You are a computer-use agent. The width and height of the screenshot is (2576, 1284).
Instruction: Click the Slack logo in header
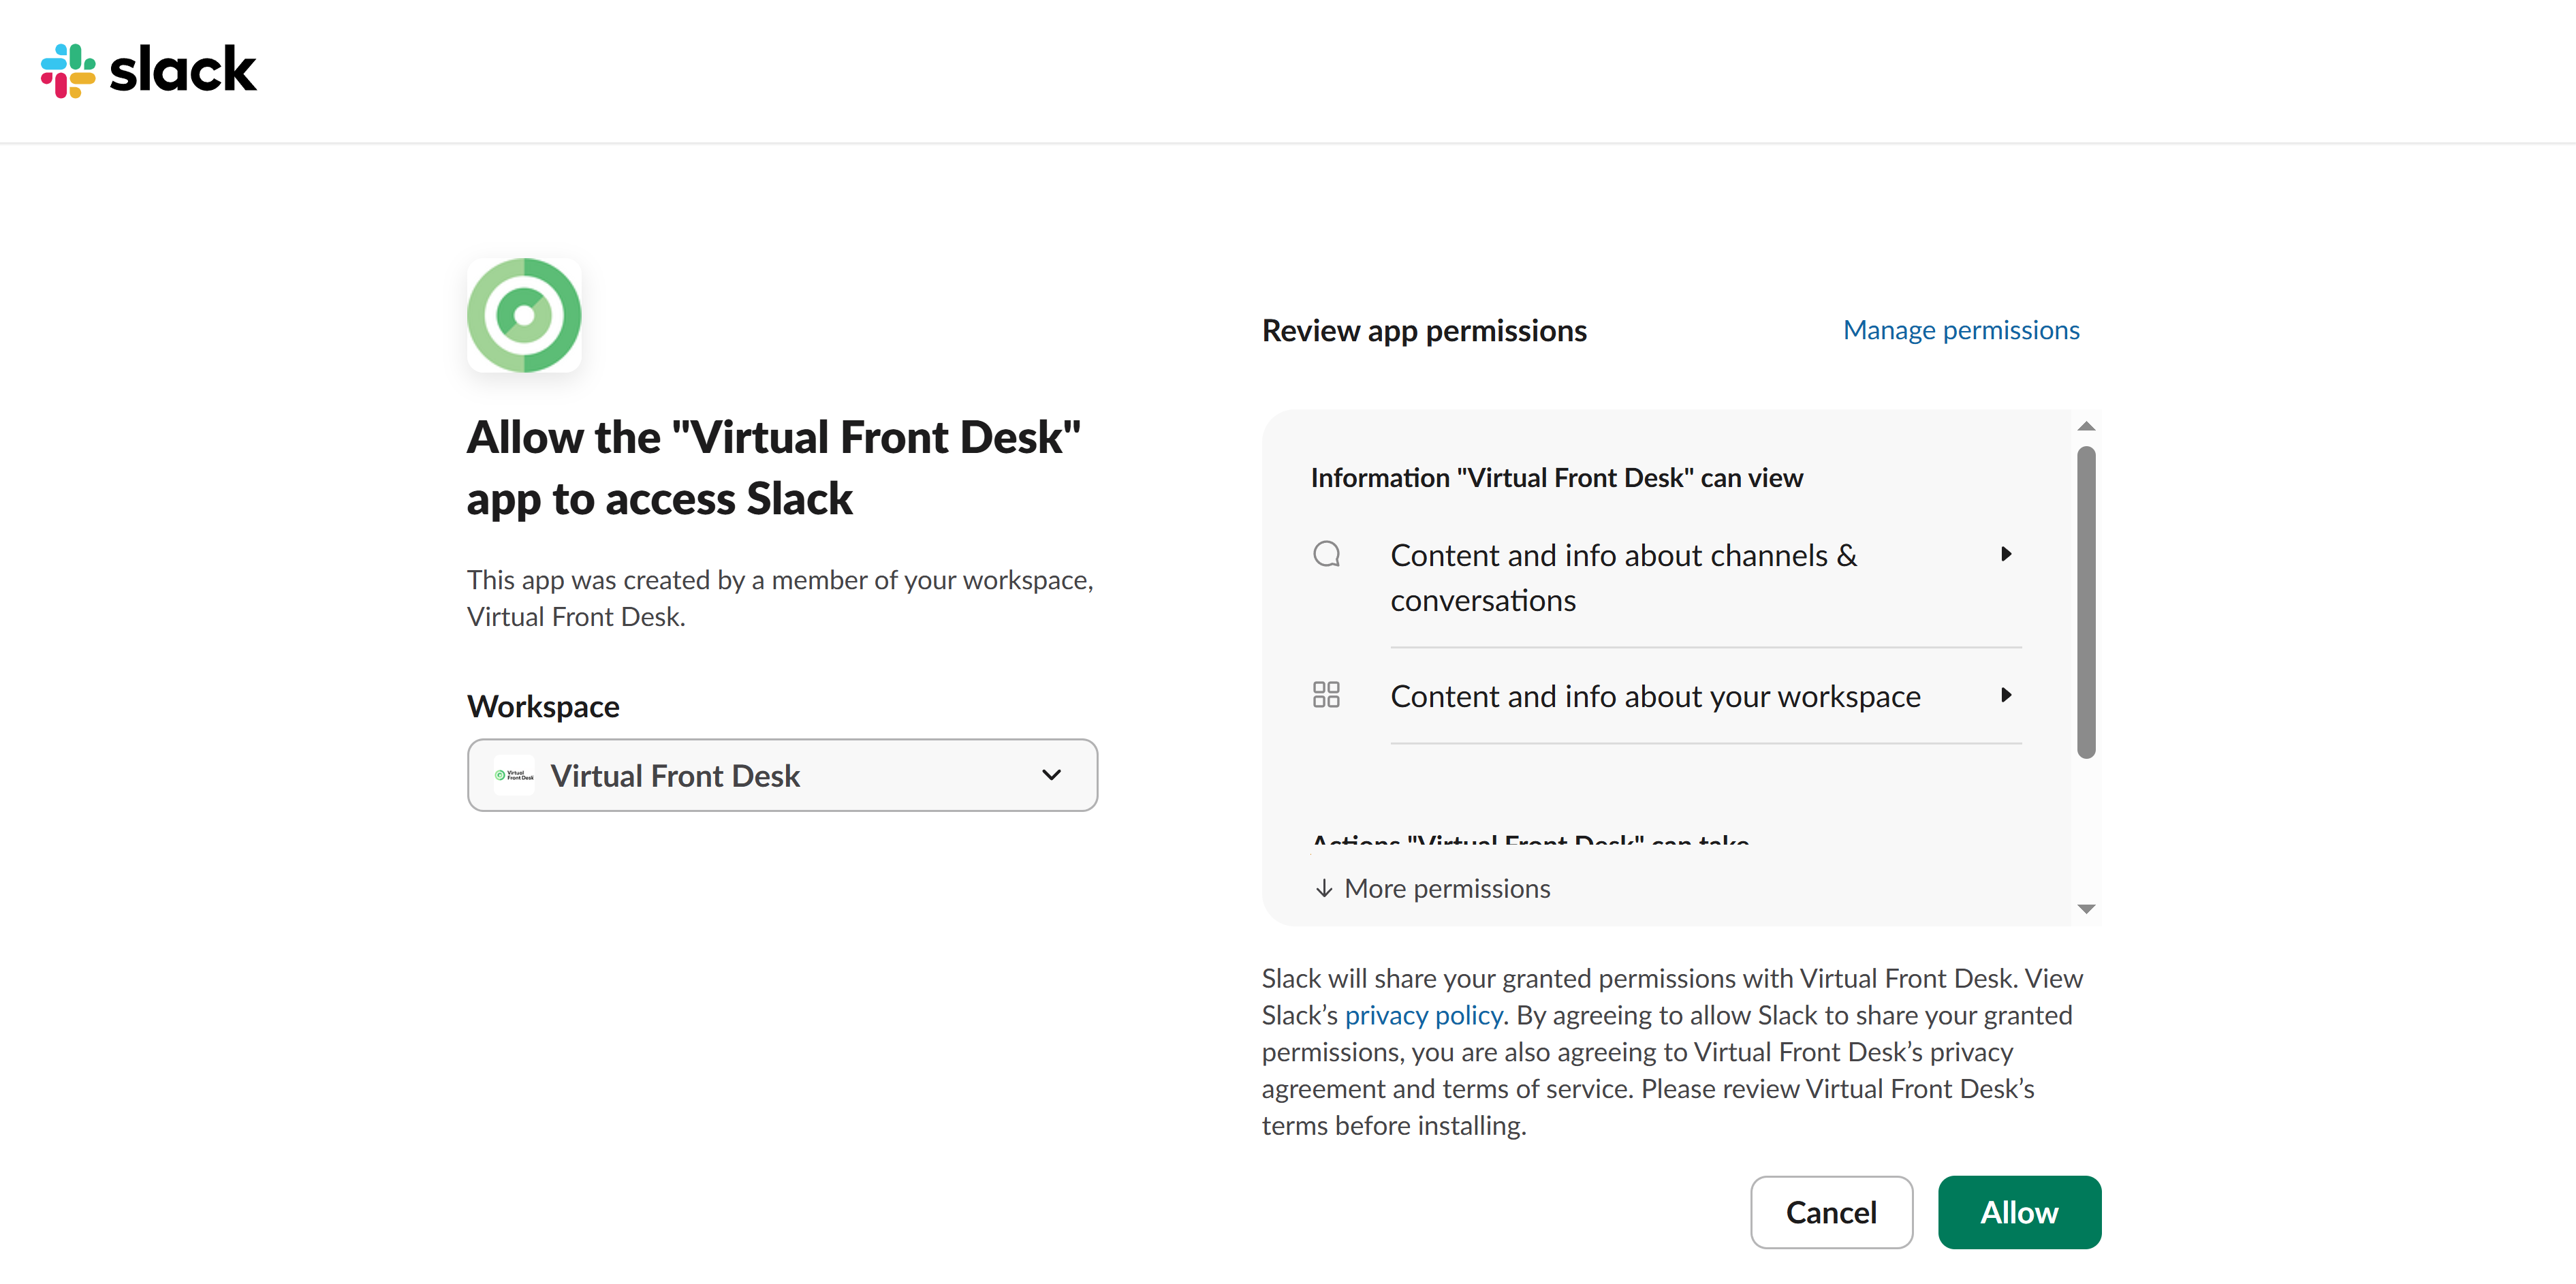pos(148,70)
